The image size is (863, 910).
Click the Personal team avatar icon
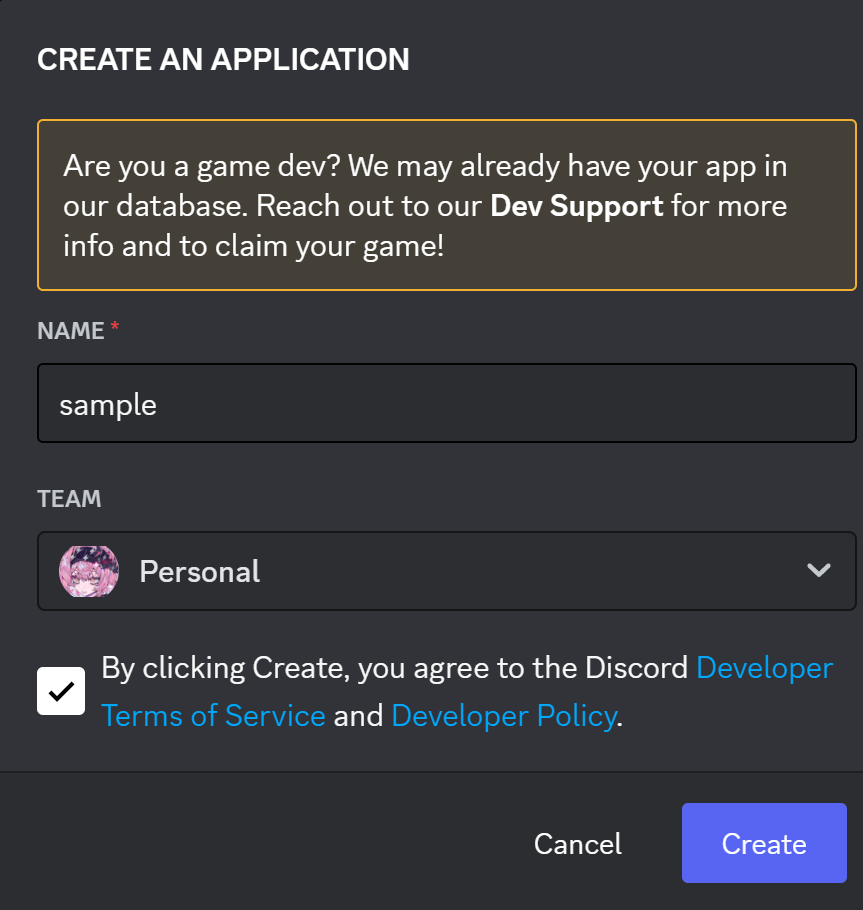[89, 571]
